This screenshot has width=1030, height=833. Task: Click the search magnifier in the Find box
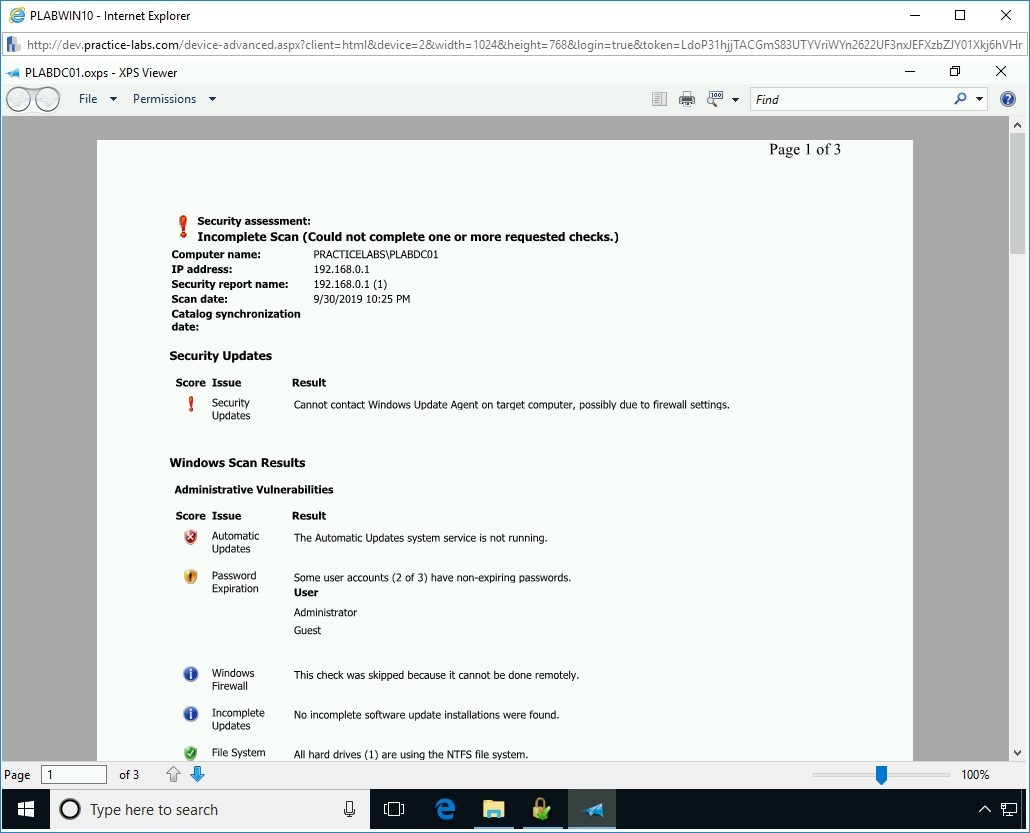958,99
